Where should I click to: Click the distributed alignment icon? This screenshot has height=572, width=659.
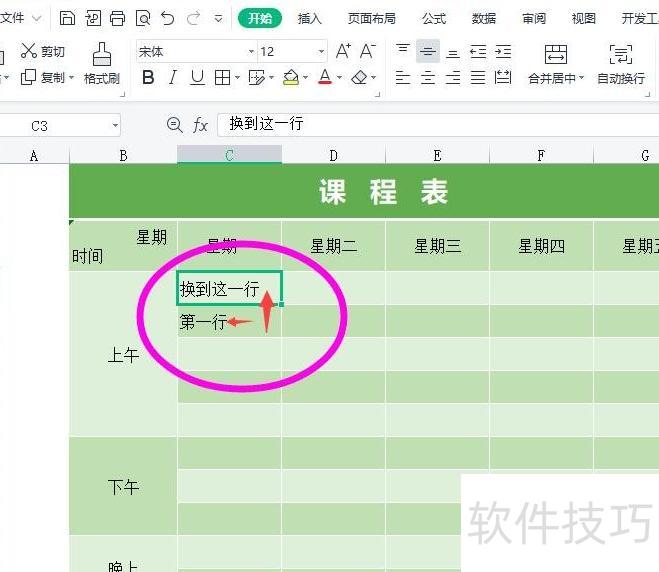(x=503, y=77)
